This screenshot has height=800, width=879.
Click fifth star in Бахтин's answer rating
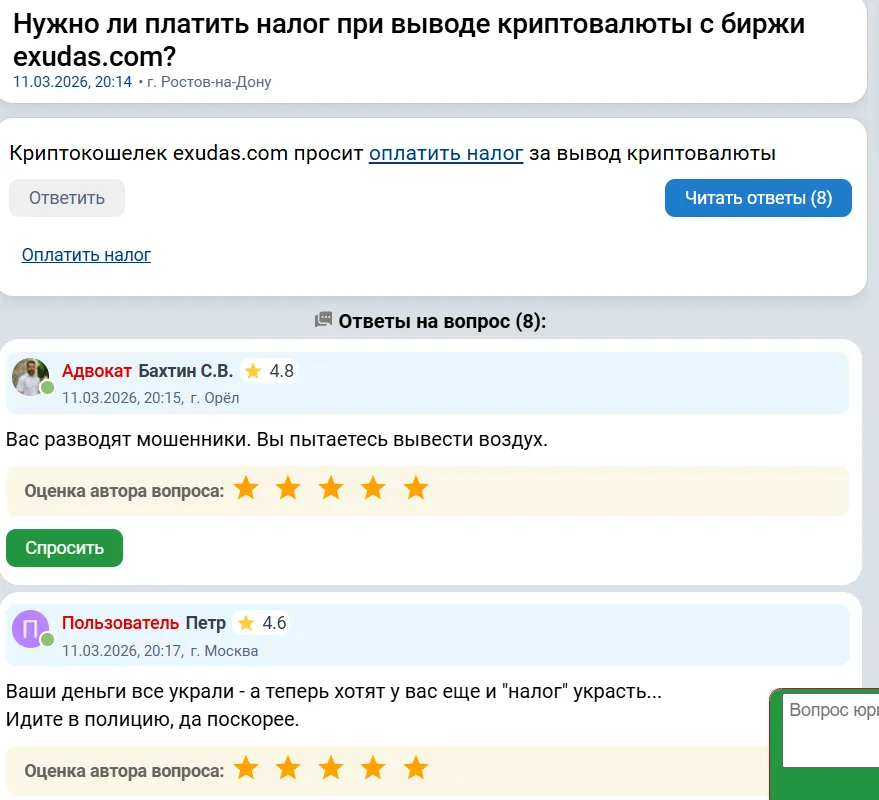tap(416, 488)
